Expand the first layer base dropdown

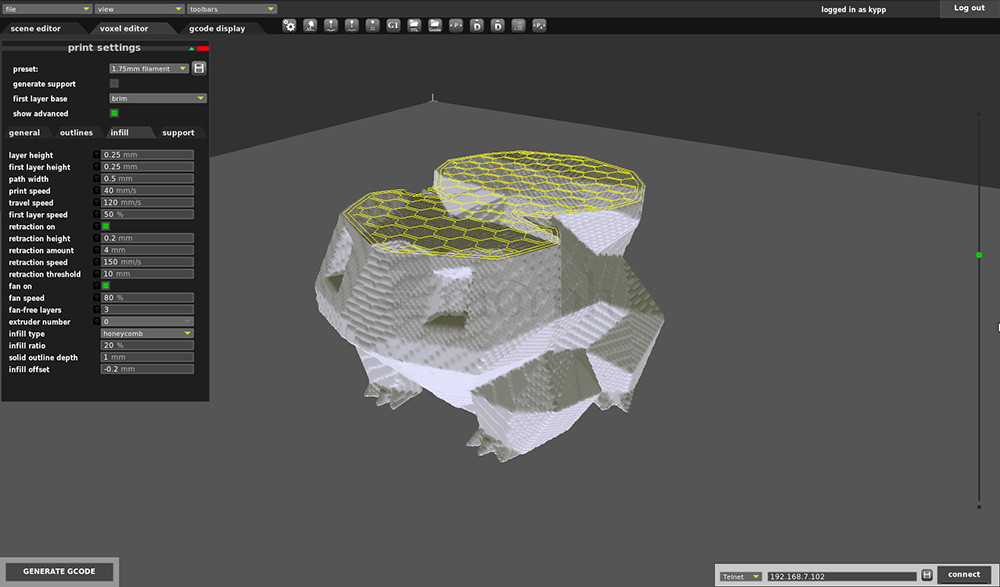(x=158, y=99)
